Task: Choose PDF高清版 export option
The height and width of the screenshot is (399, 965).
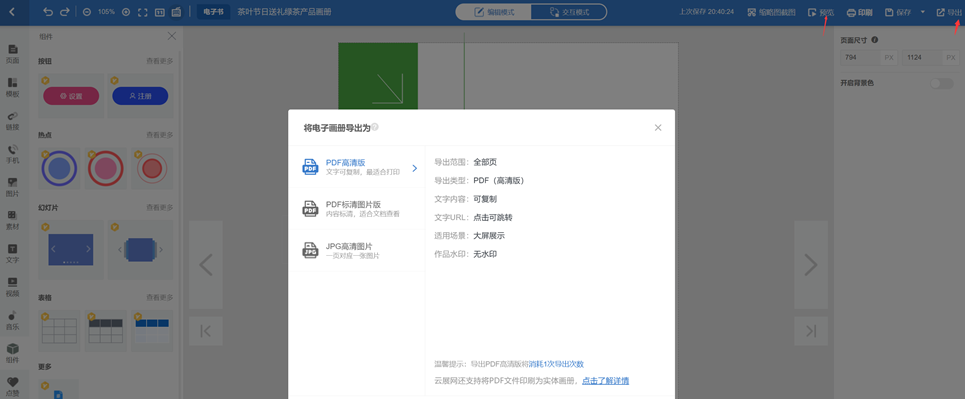Action: click(357, 167)
